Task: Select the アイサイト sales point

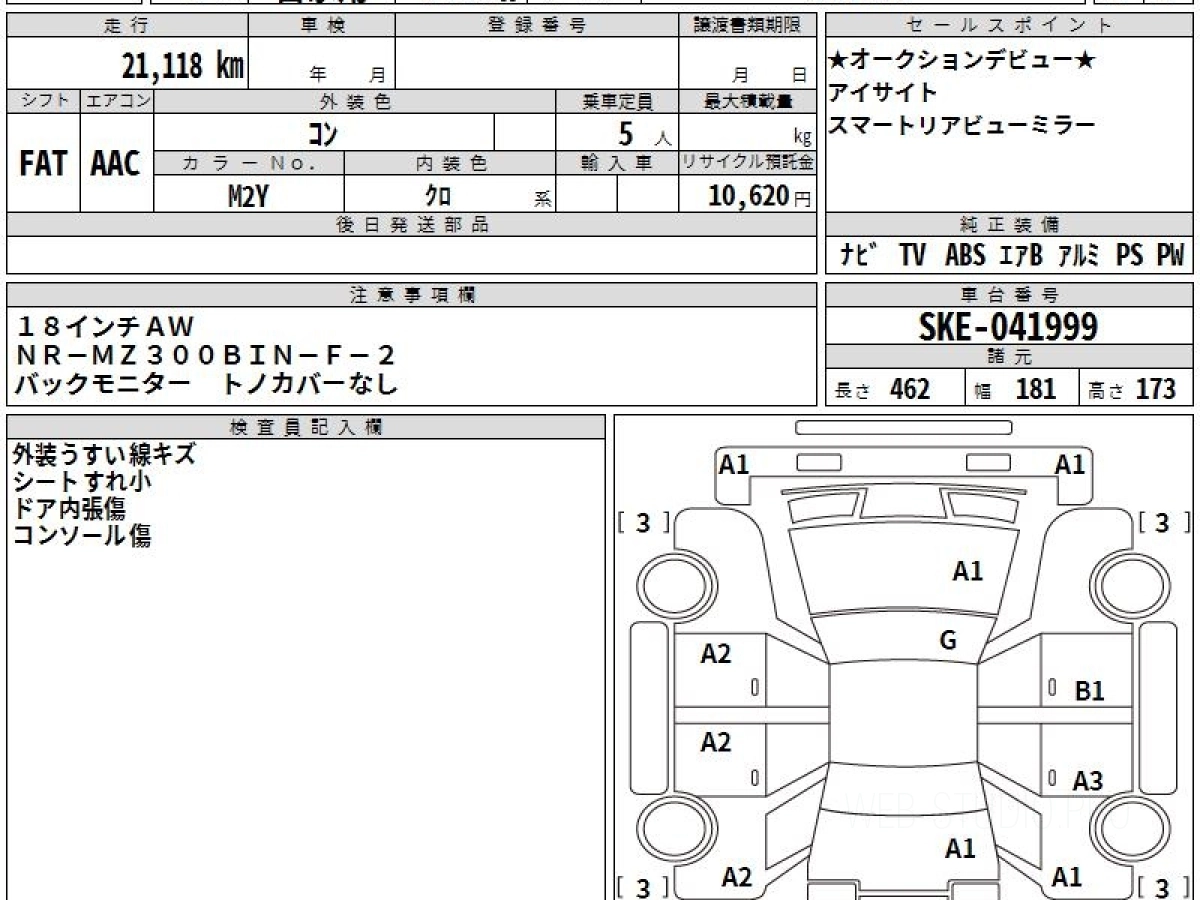Action: (x=883, y=93)
